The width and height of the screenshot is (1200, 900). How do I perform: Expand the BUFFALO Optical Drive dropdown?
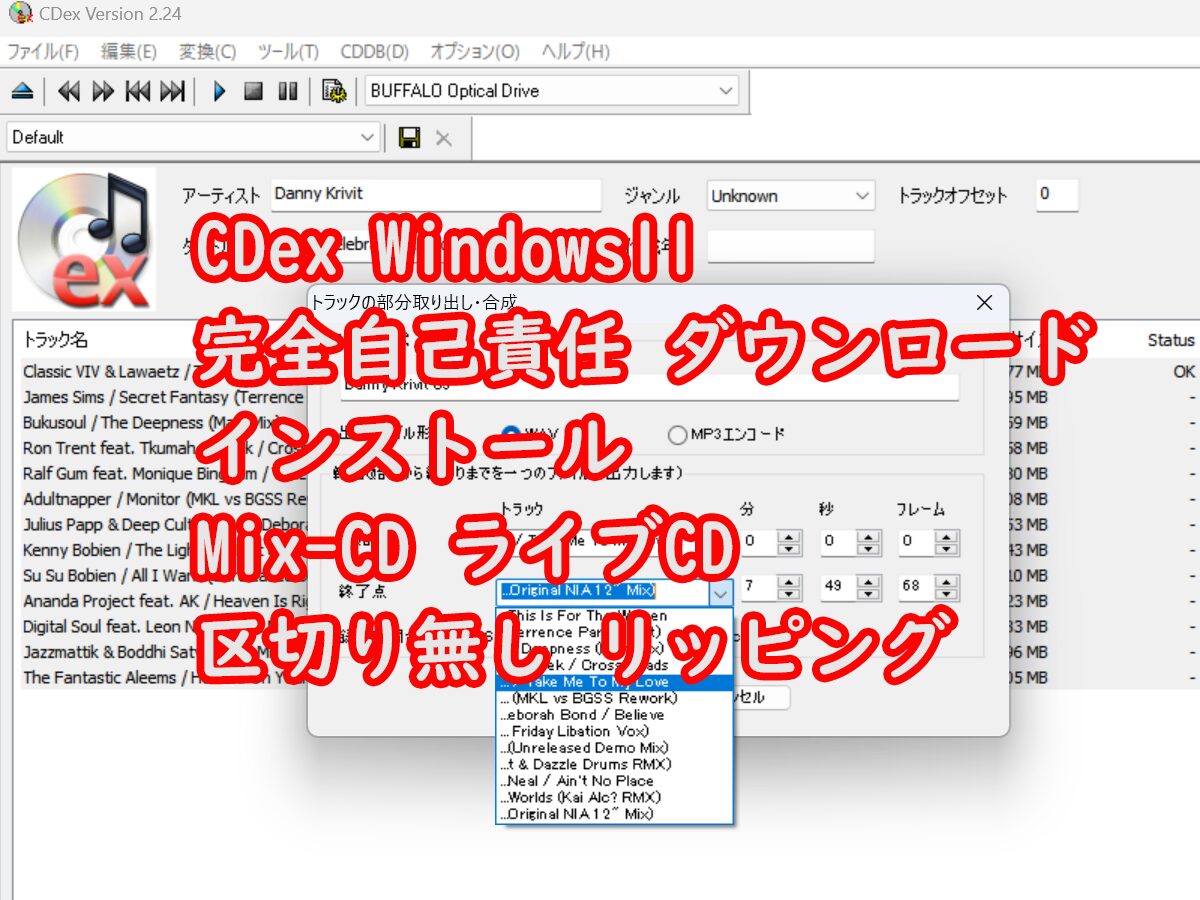552,91
